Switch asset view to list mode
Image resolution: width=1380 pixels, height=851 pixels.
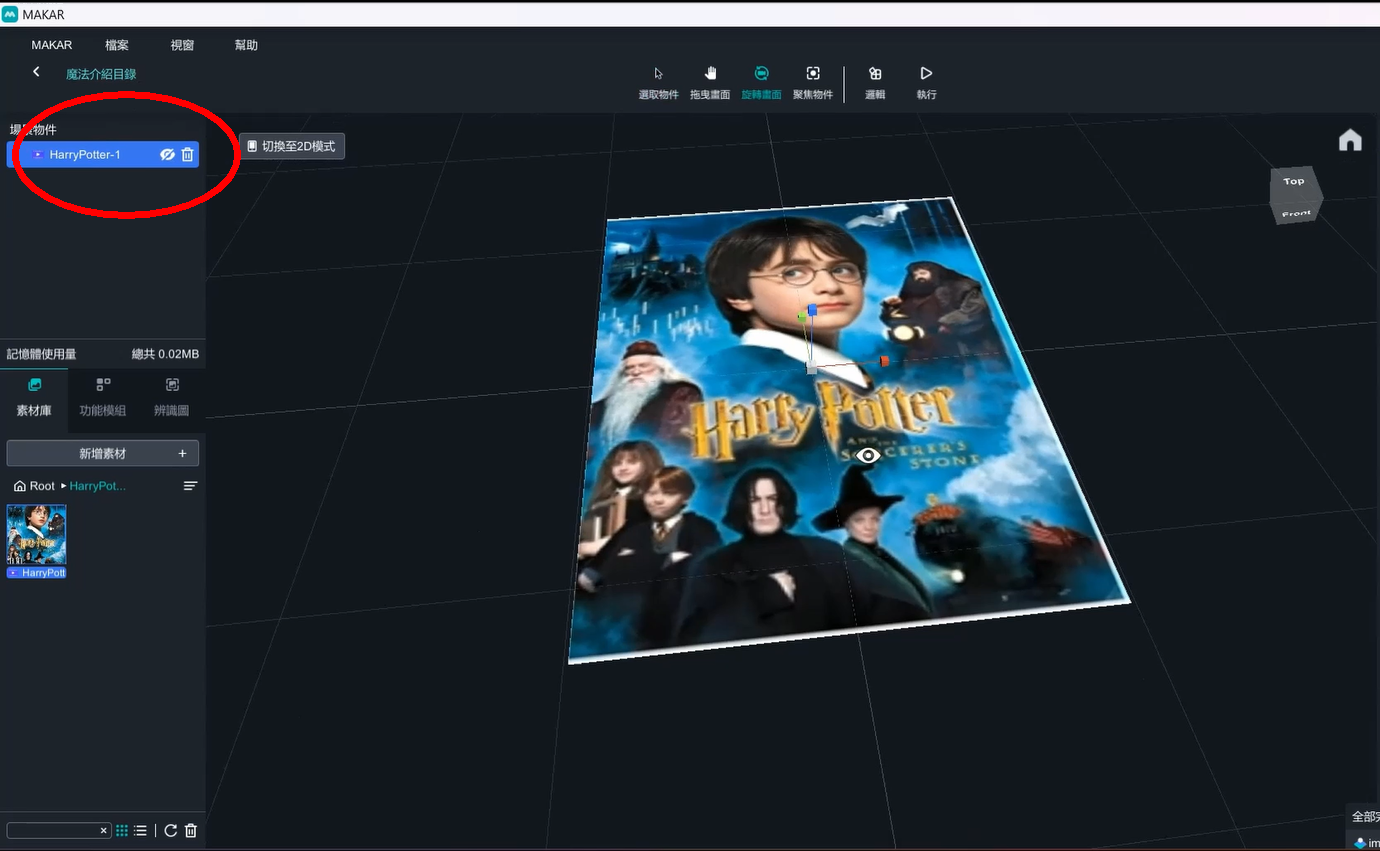tap(140, 831)
